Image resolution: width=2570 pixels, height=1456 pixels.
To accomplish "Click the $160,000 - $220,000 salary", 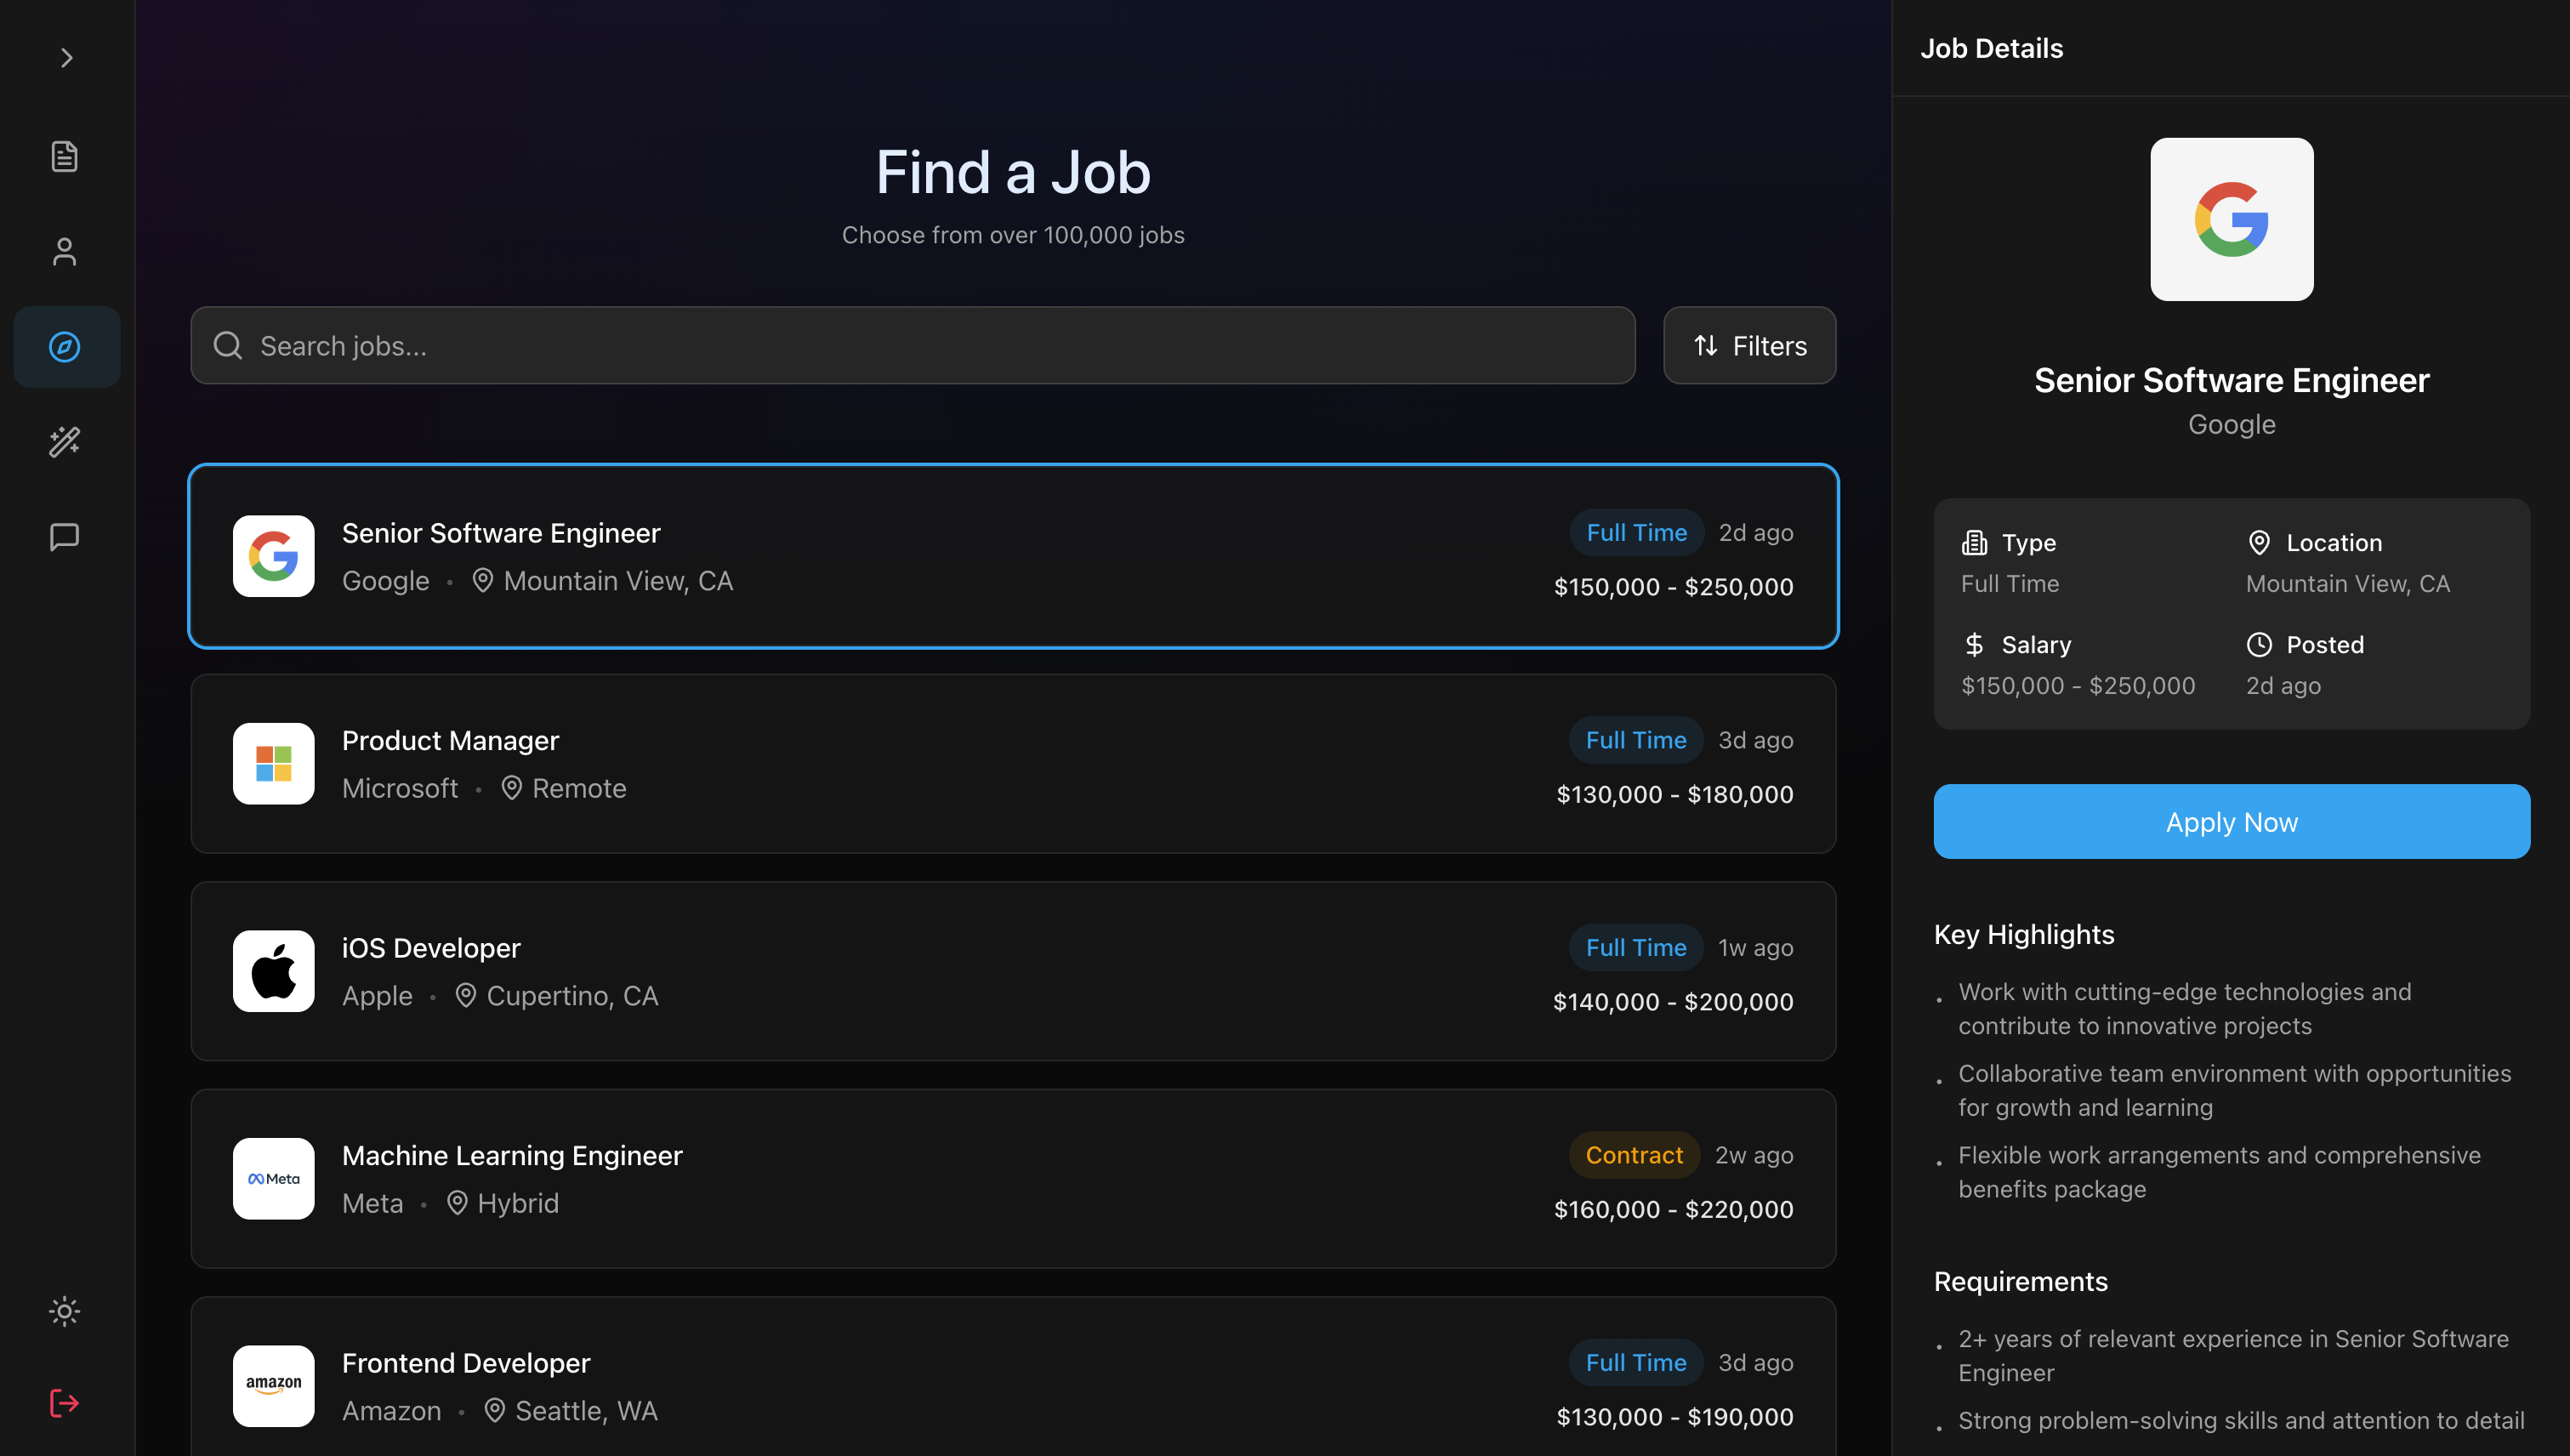I will tap(1674, 1209).
